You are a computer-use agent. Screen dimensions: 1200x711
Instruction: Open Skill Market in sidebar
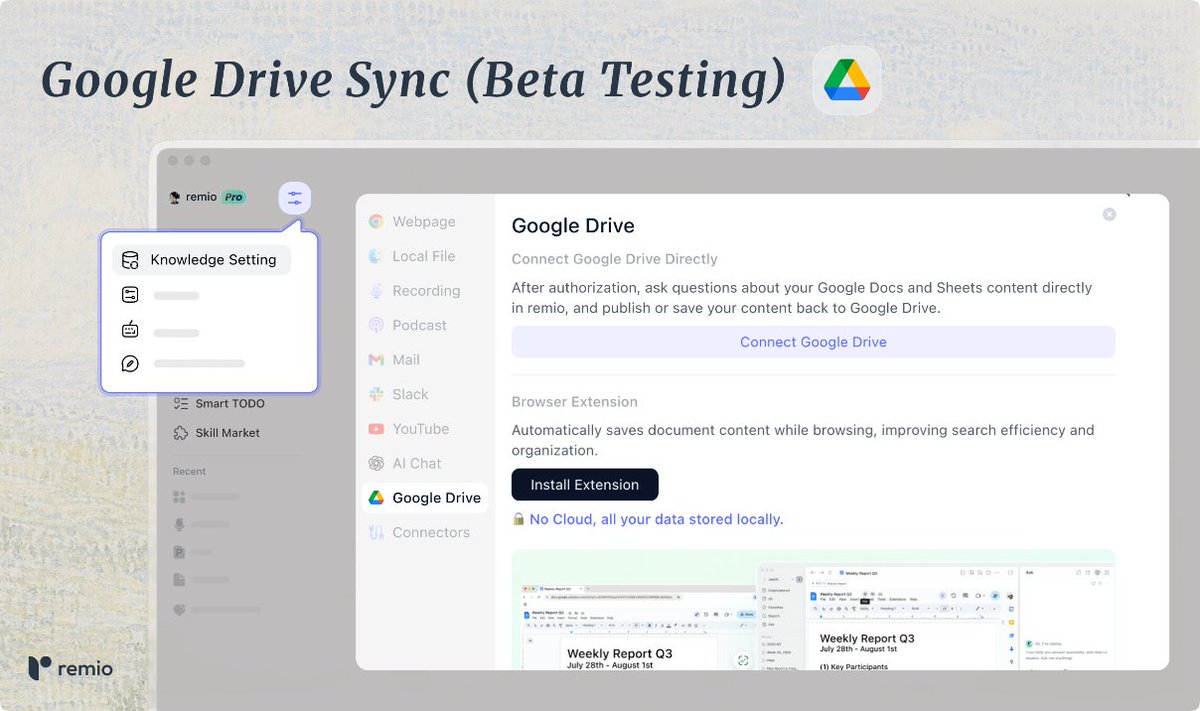click(x=216, y=433)
